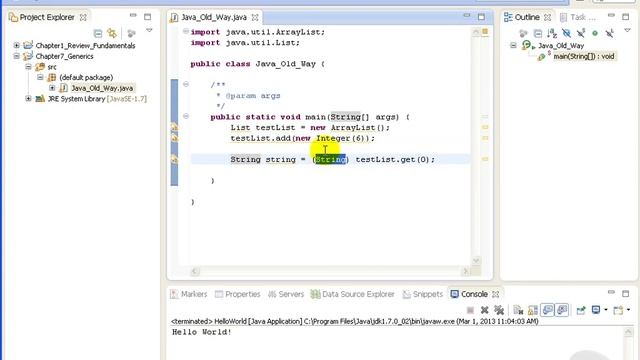This screenshot has width=640, height=360.
Task: Click editor horizontal scrollbar right arrow
Action: [465, 271]
